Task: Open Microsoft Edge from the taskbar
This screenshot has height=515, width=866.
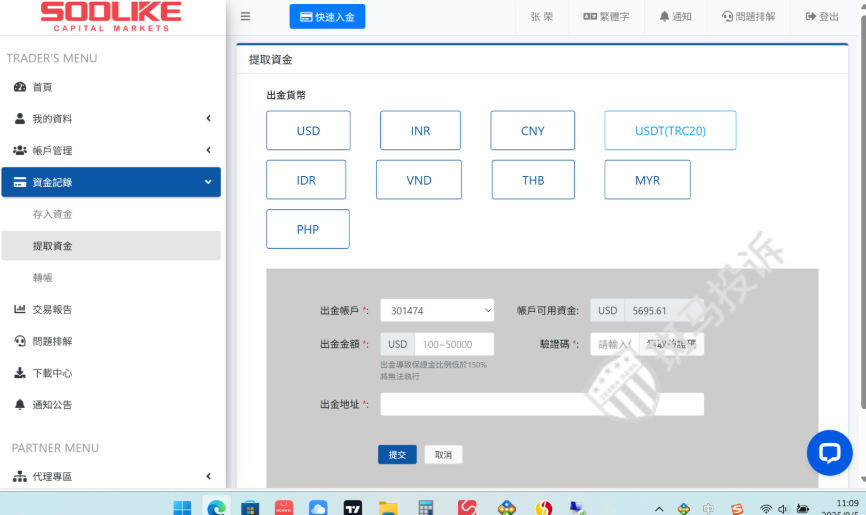Action: 215,507
